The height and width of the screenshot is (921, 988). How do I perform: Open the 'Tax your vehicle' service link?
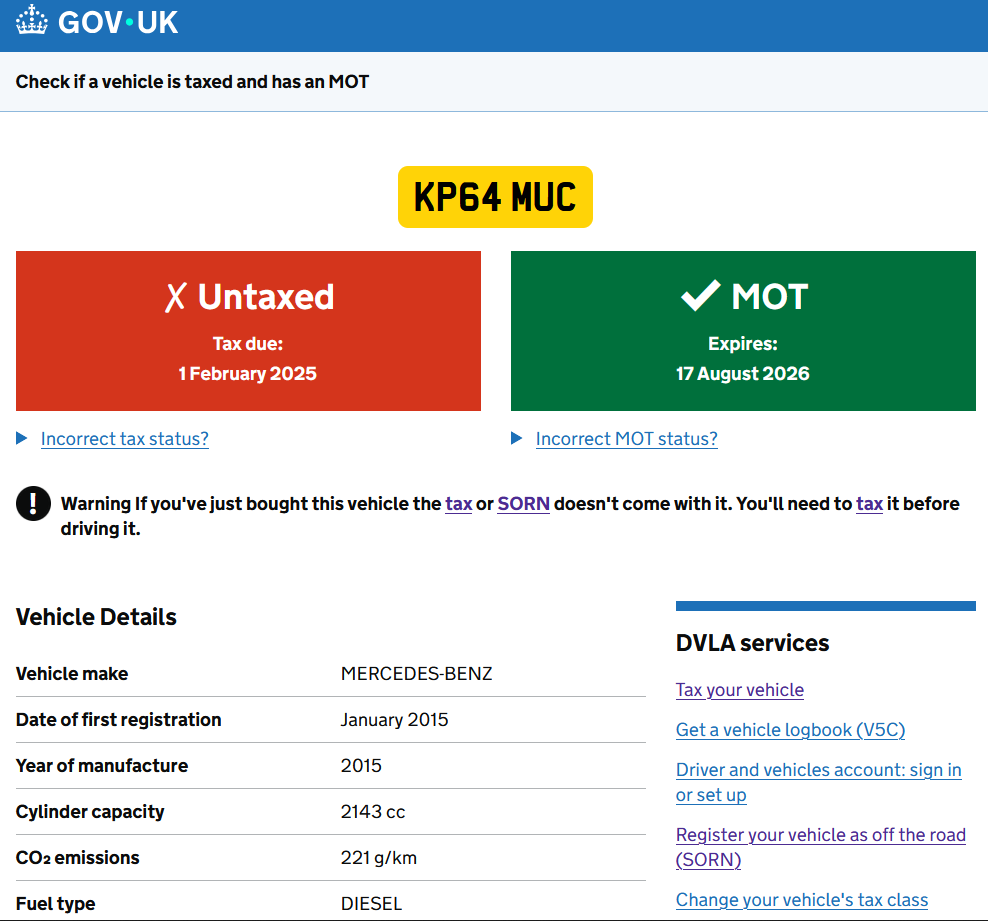pyautogui.click(x=739, y=690)
